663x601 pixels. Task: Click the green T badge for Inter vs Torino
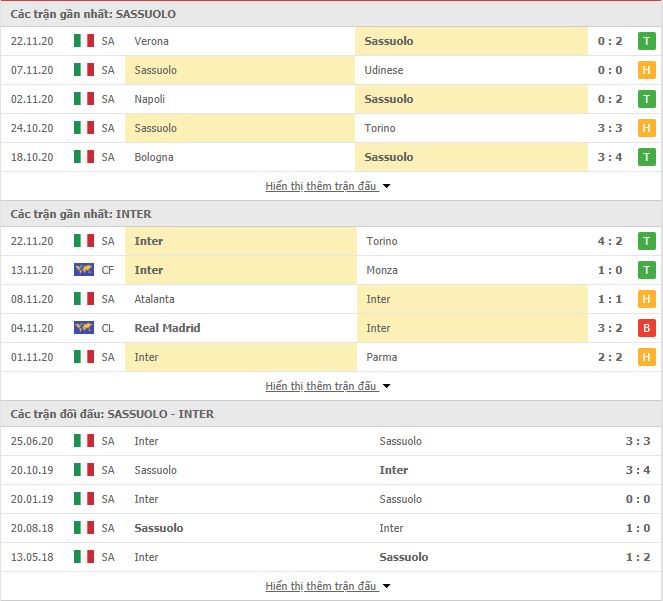647,241
